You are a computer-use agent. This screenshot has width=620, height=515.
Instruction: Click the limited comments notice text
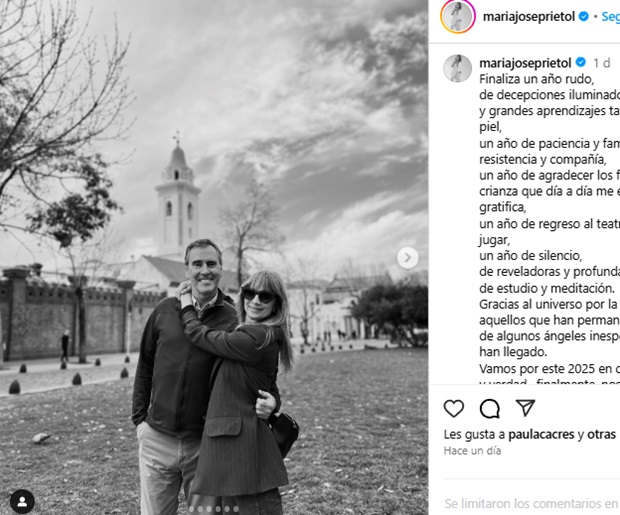tap(531, 504)
